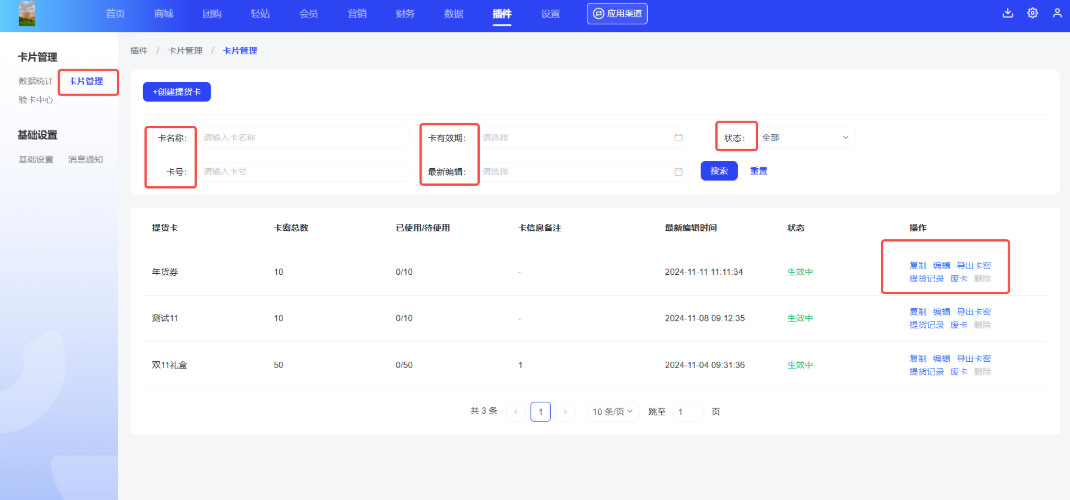This screenshot has height=500, width=1070.
Task: Open the 10条/页 page size dropdown
Action: (613, 412)
